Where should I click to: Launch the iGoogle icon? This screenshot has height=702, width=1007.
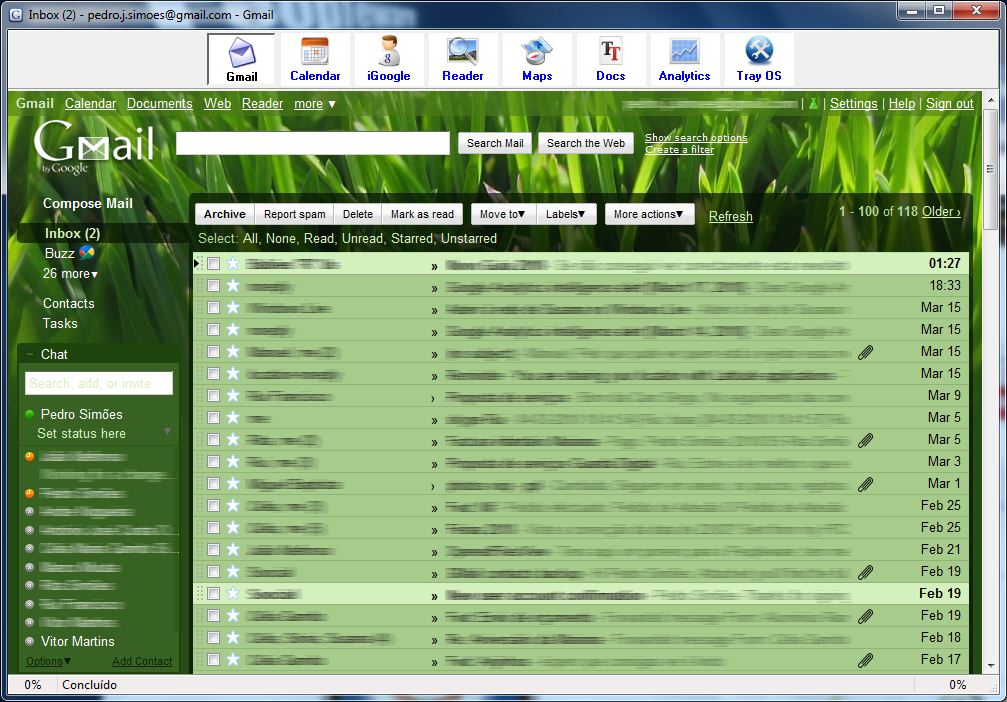click(x=389, y=52)
